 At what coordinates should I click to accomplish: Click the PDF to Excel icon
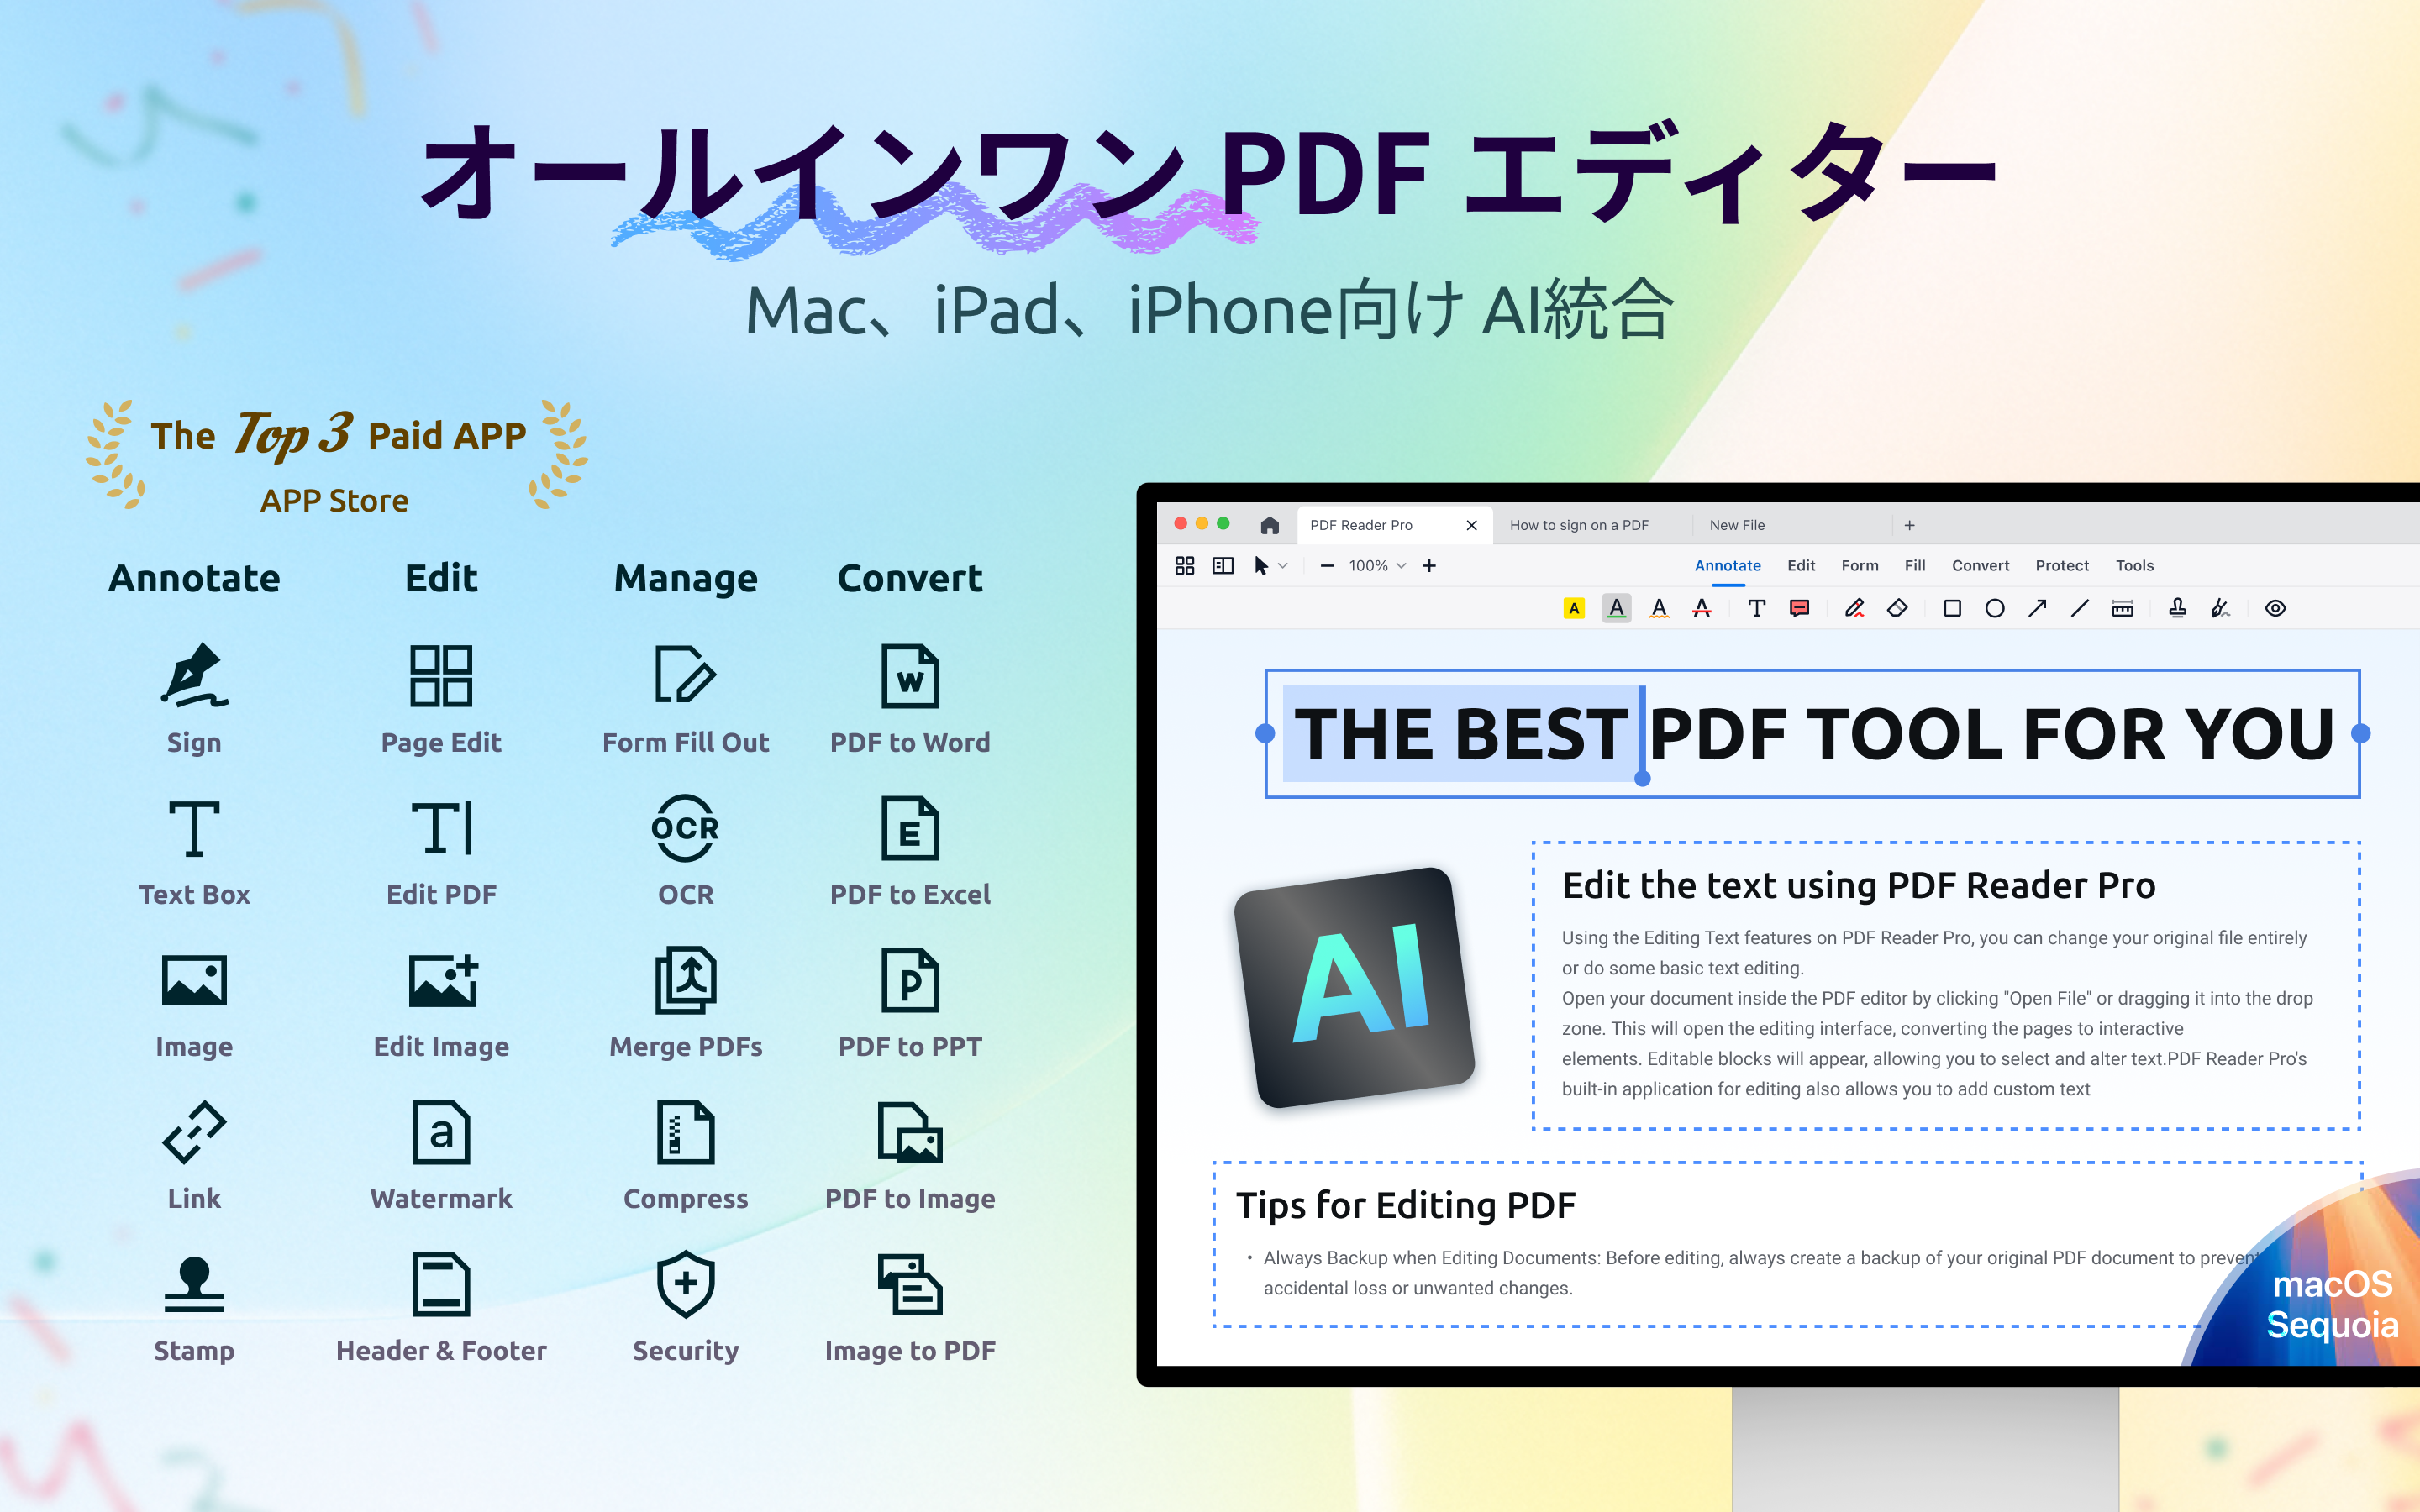910,828
